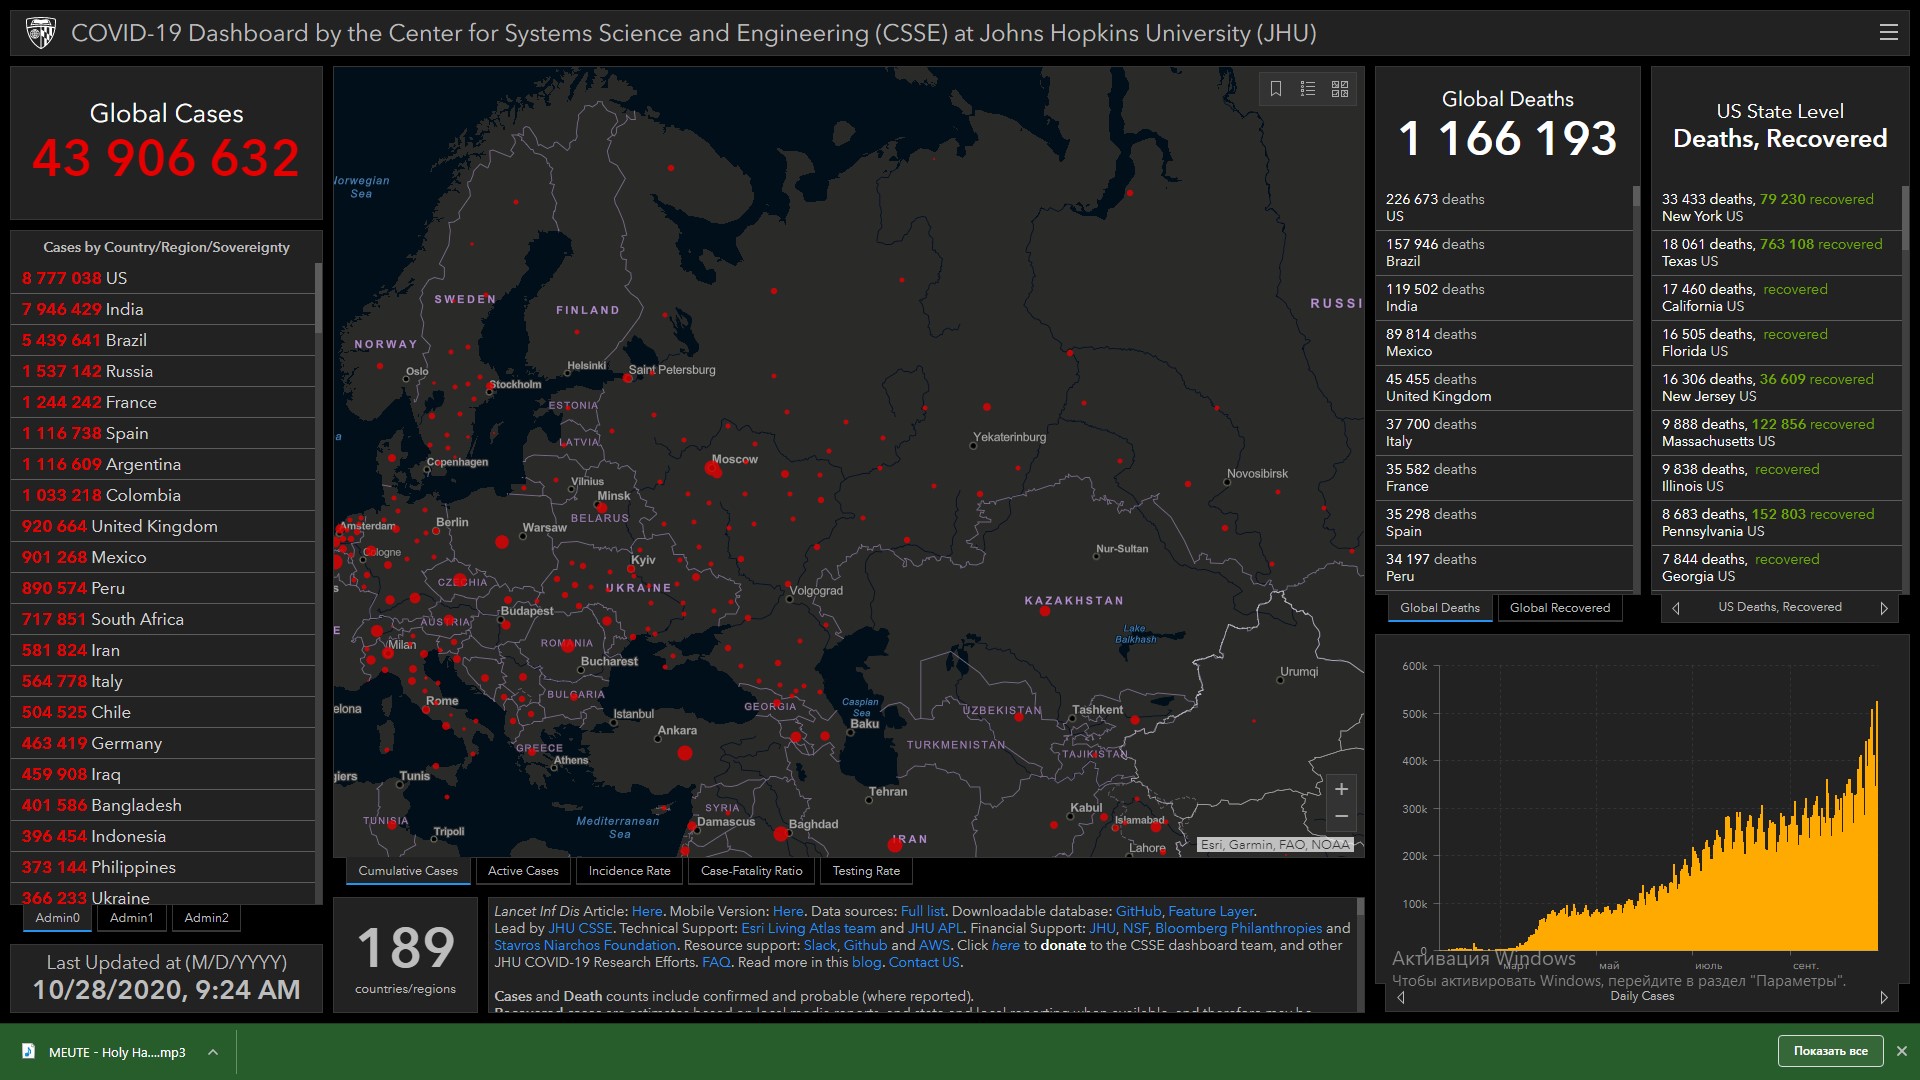Viewport: 1920px width, 1080px height.
Task: Go to previous US state stats panel
Action: click(1676, 608)
